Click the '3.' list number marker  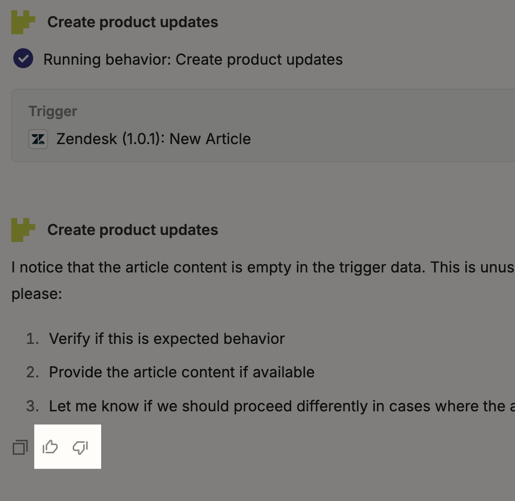pyautogui.click(x=32, y=406)
